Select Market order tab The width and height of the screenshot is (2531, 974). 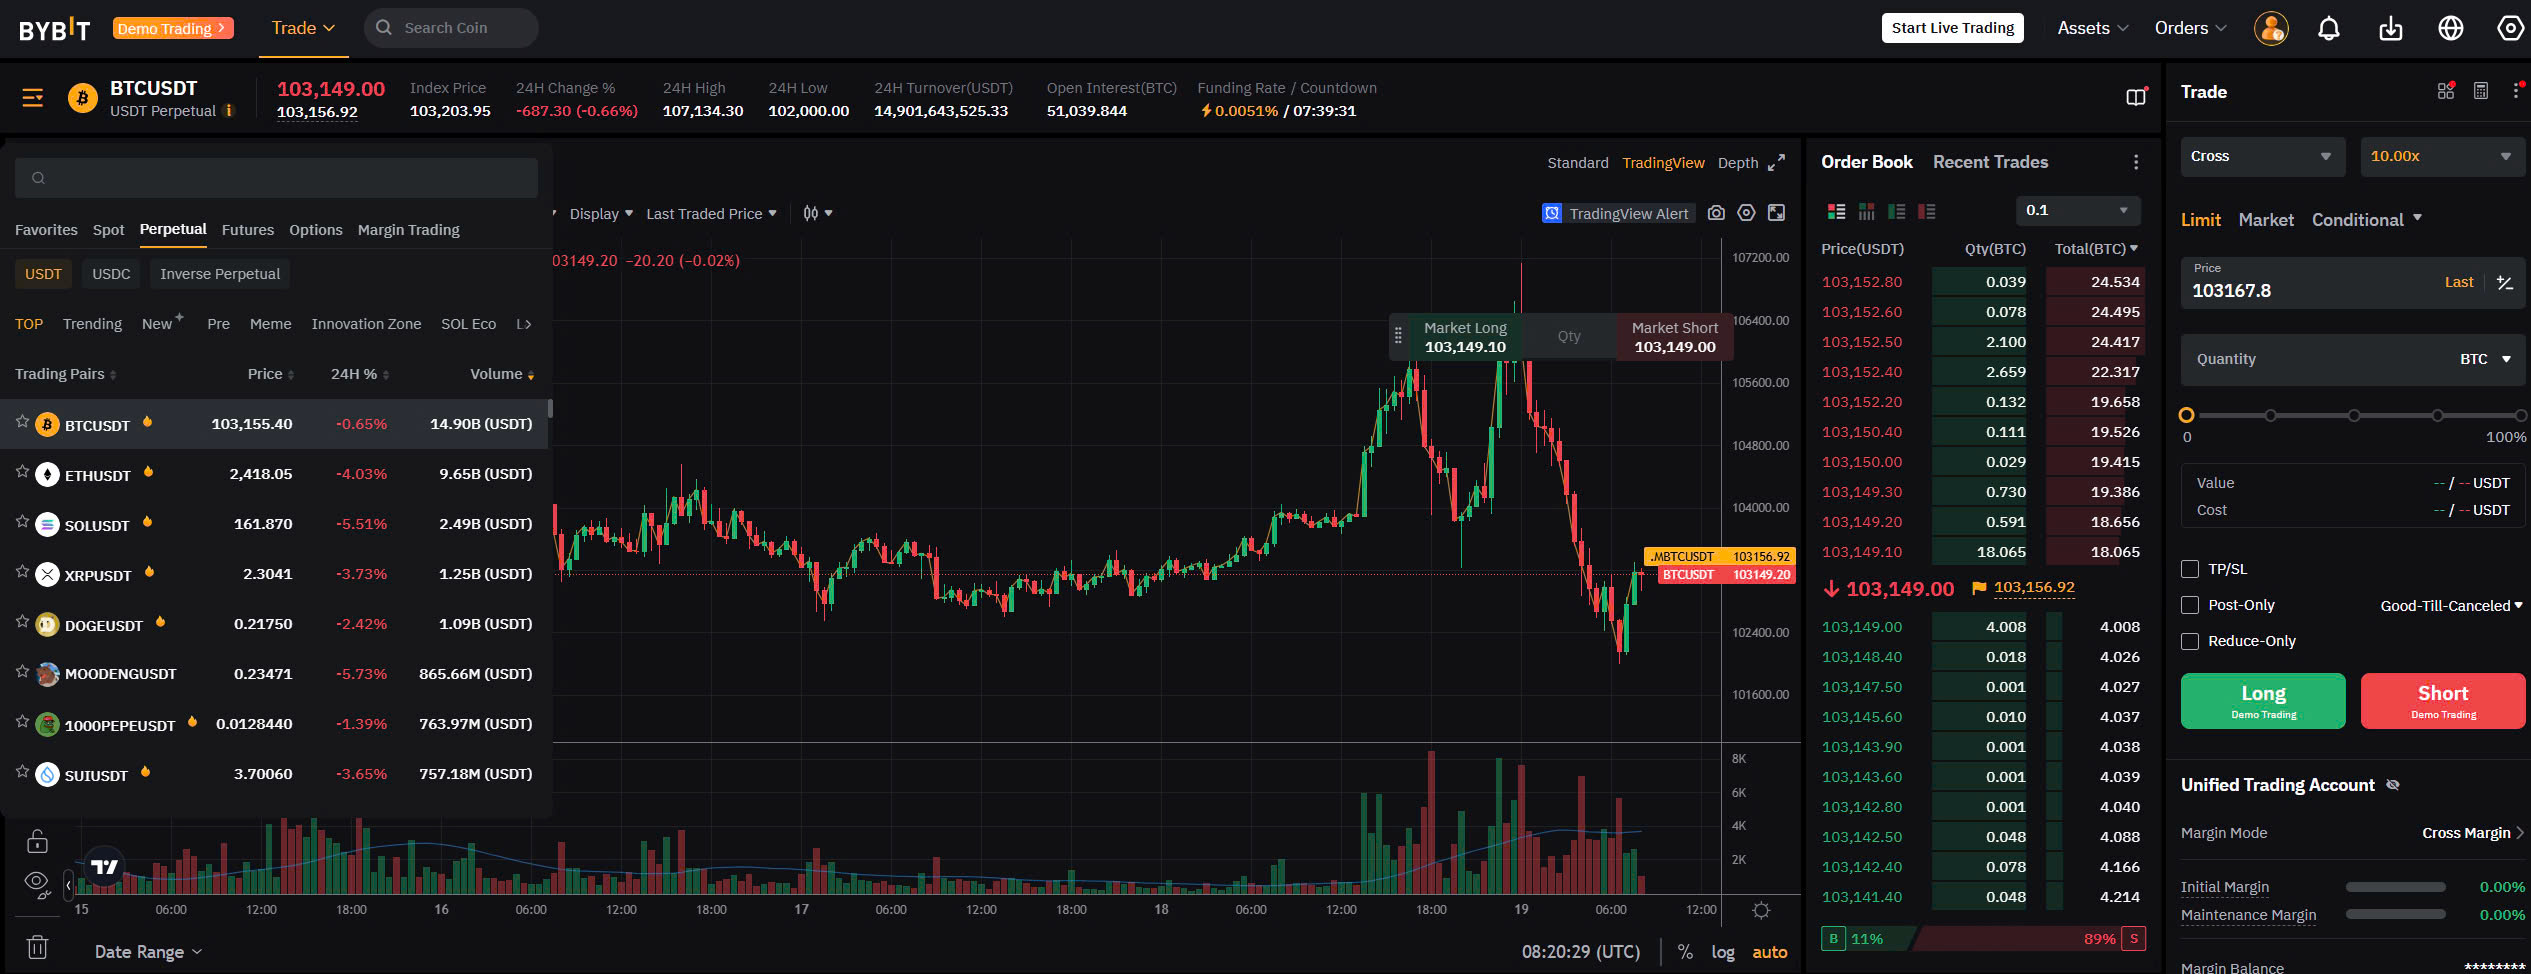[x=2265, y=220]
